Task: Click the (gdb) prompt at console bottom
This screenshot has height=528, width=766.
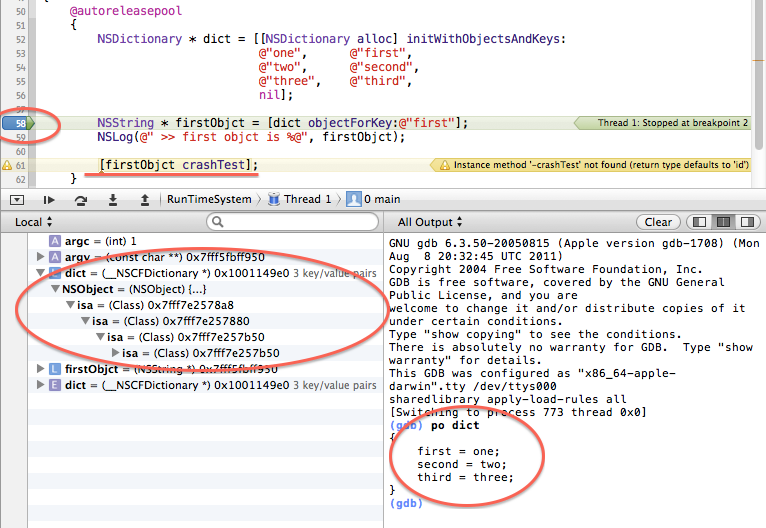Action: (x=406, y=503)
